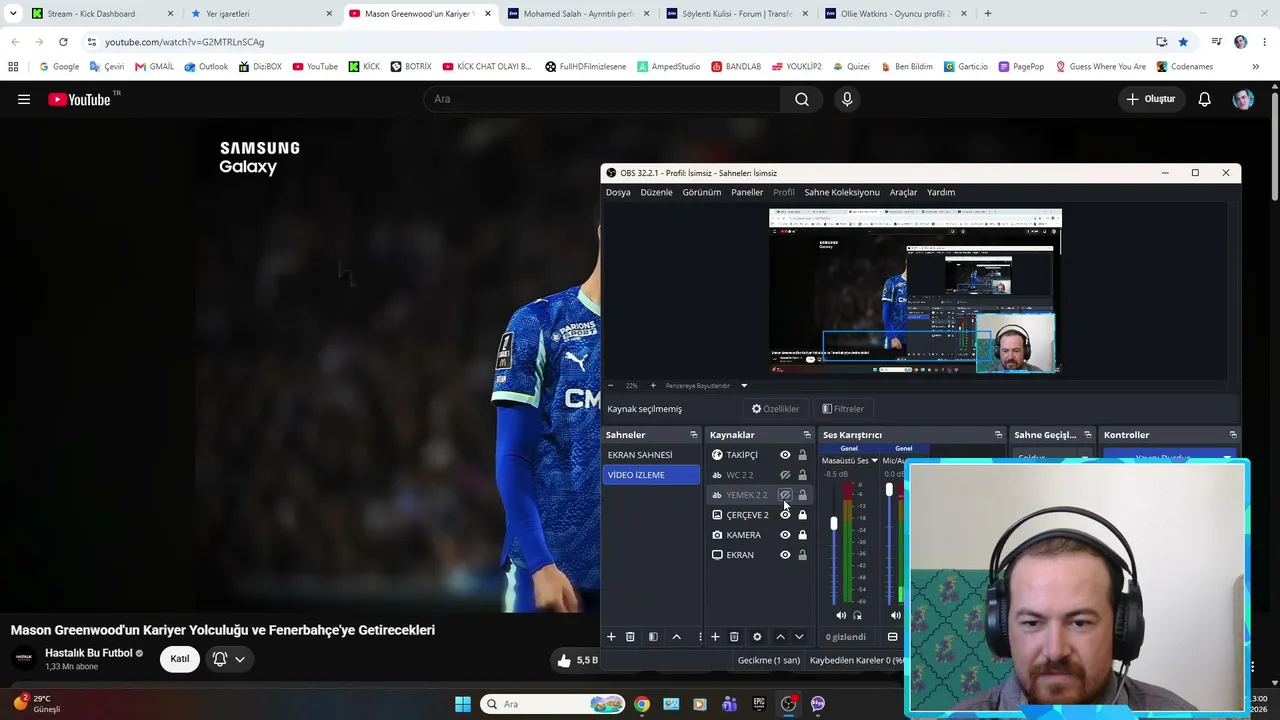1280x720 pixels.
Task: Open Hastalık Bu Futbol channel link
Action: (88, 653)
